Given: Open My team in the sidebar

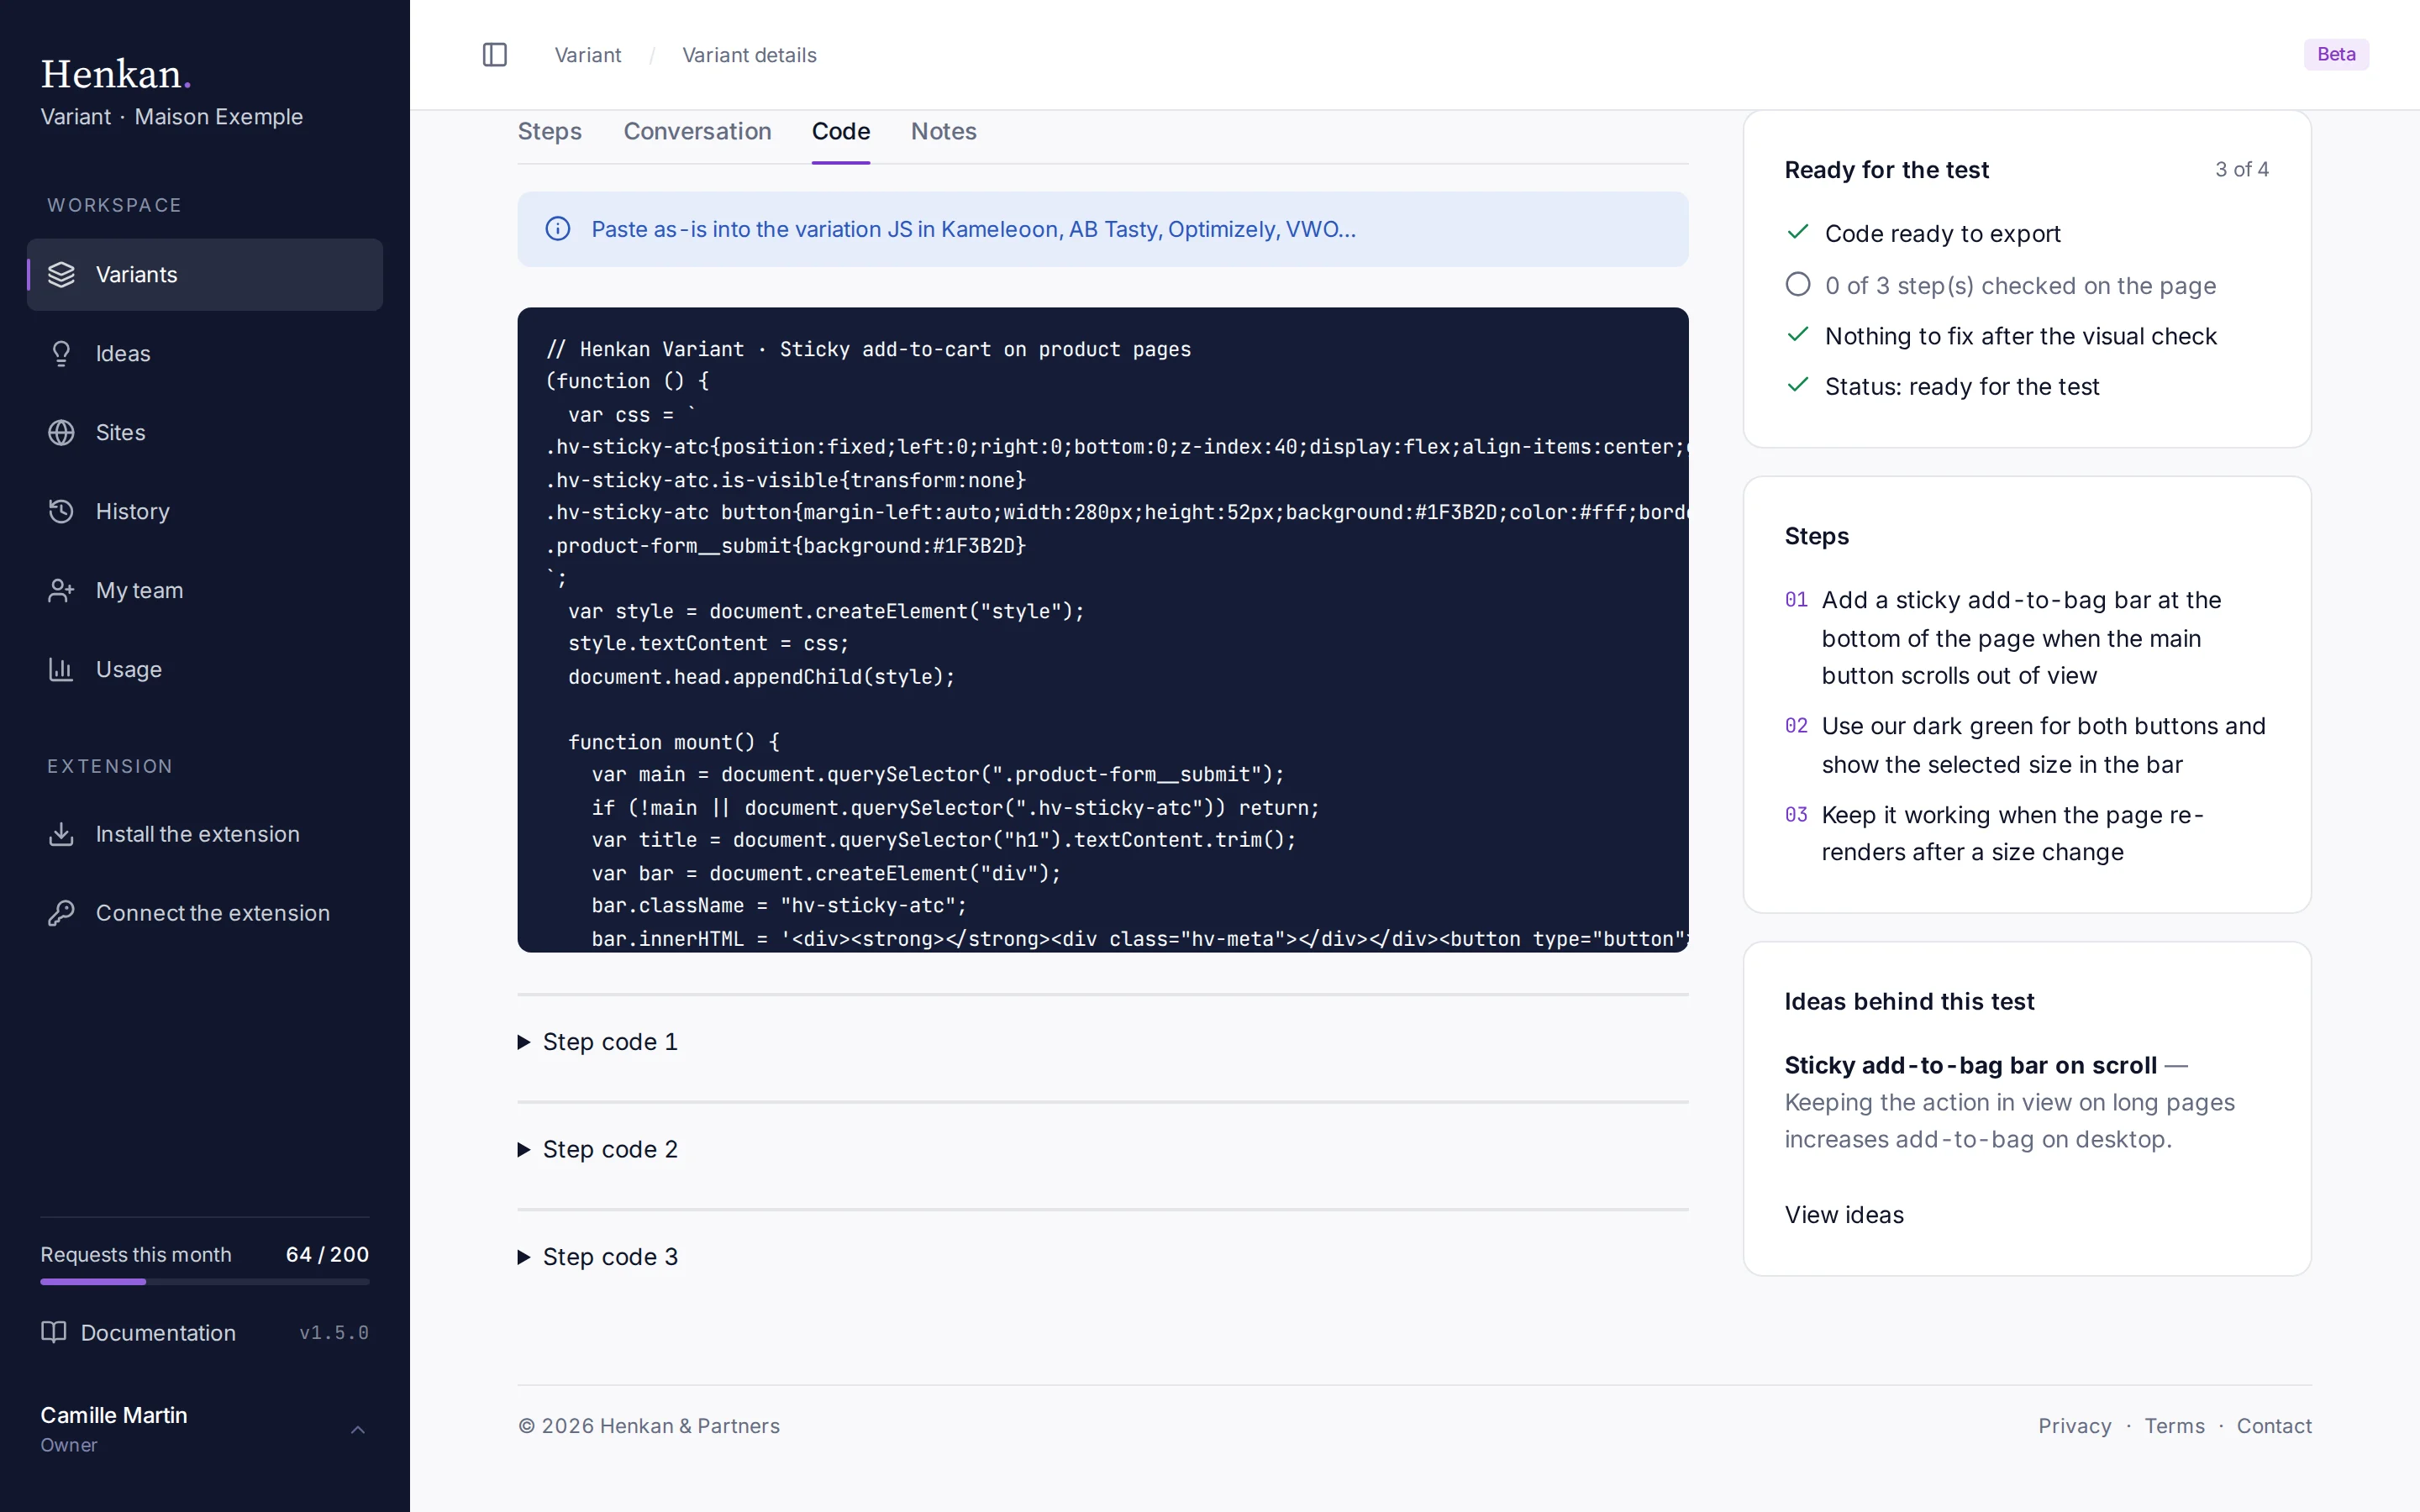Looking at the screenshot, I should [205, 591].
